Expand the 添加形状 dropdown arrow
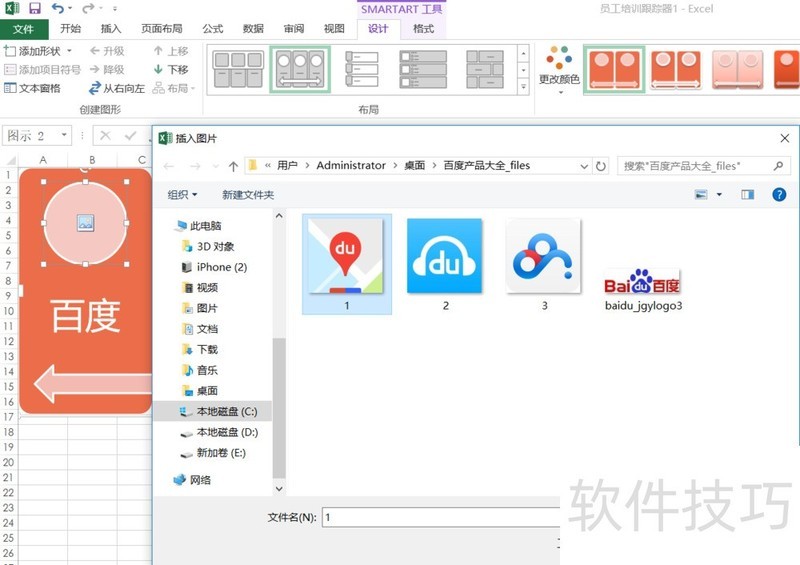800x565 pixels. 69,51
